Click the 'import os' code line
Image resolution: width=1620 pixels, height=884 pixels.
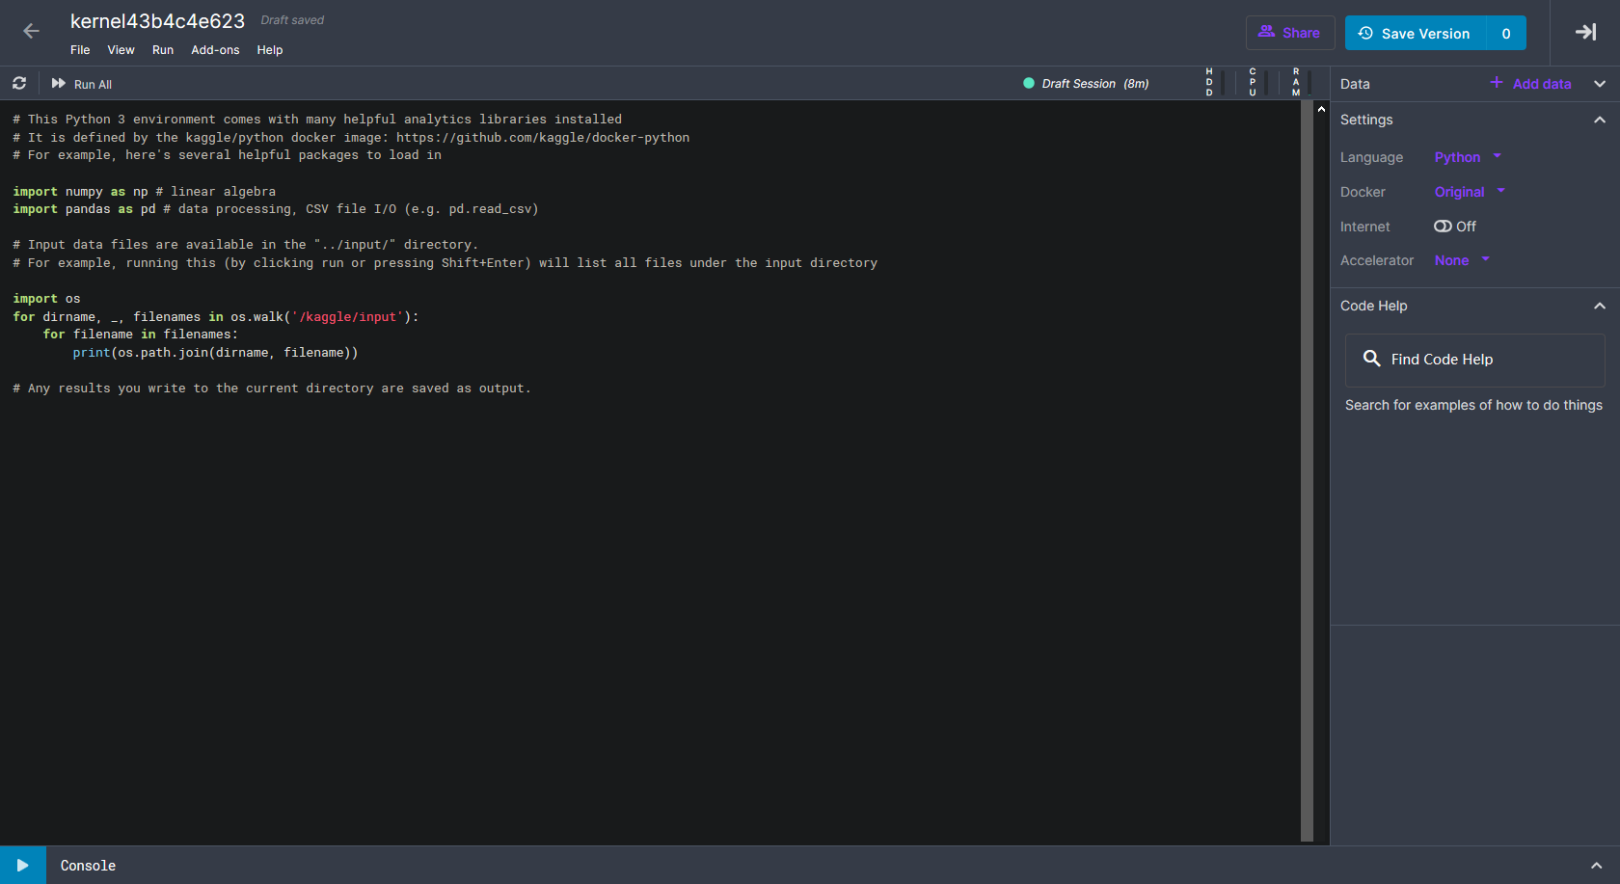click(x=47, y=299)
